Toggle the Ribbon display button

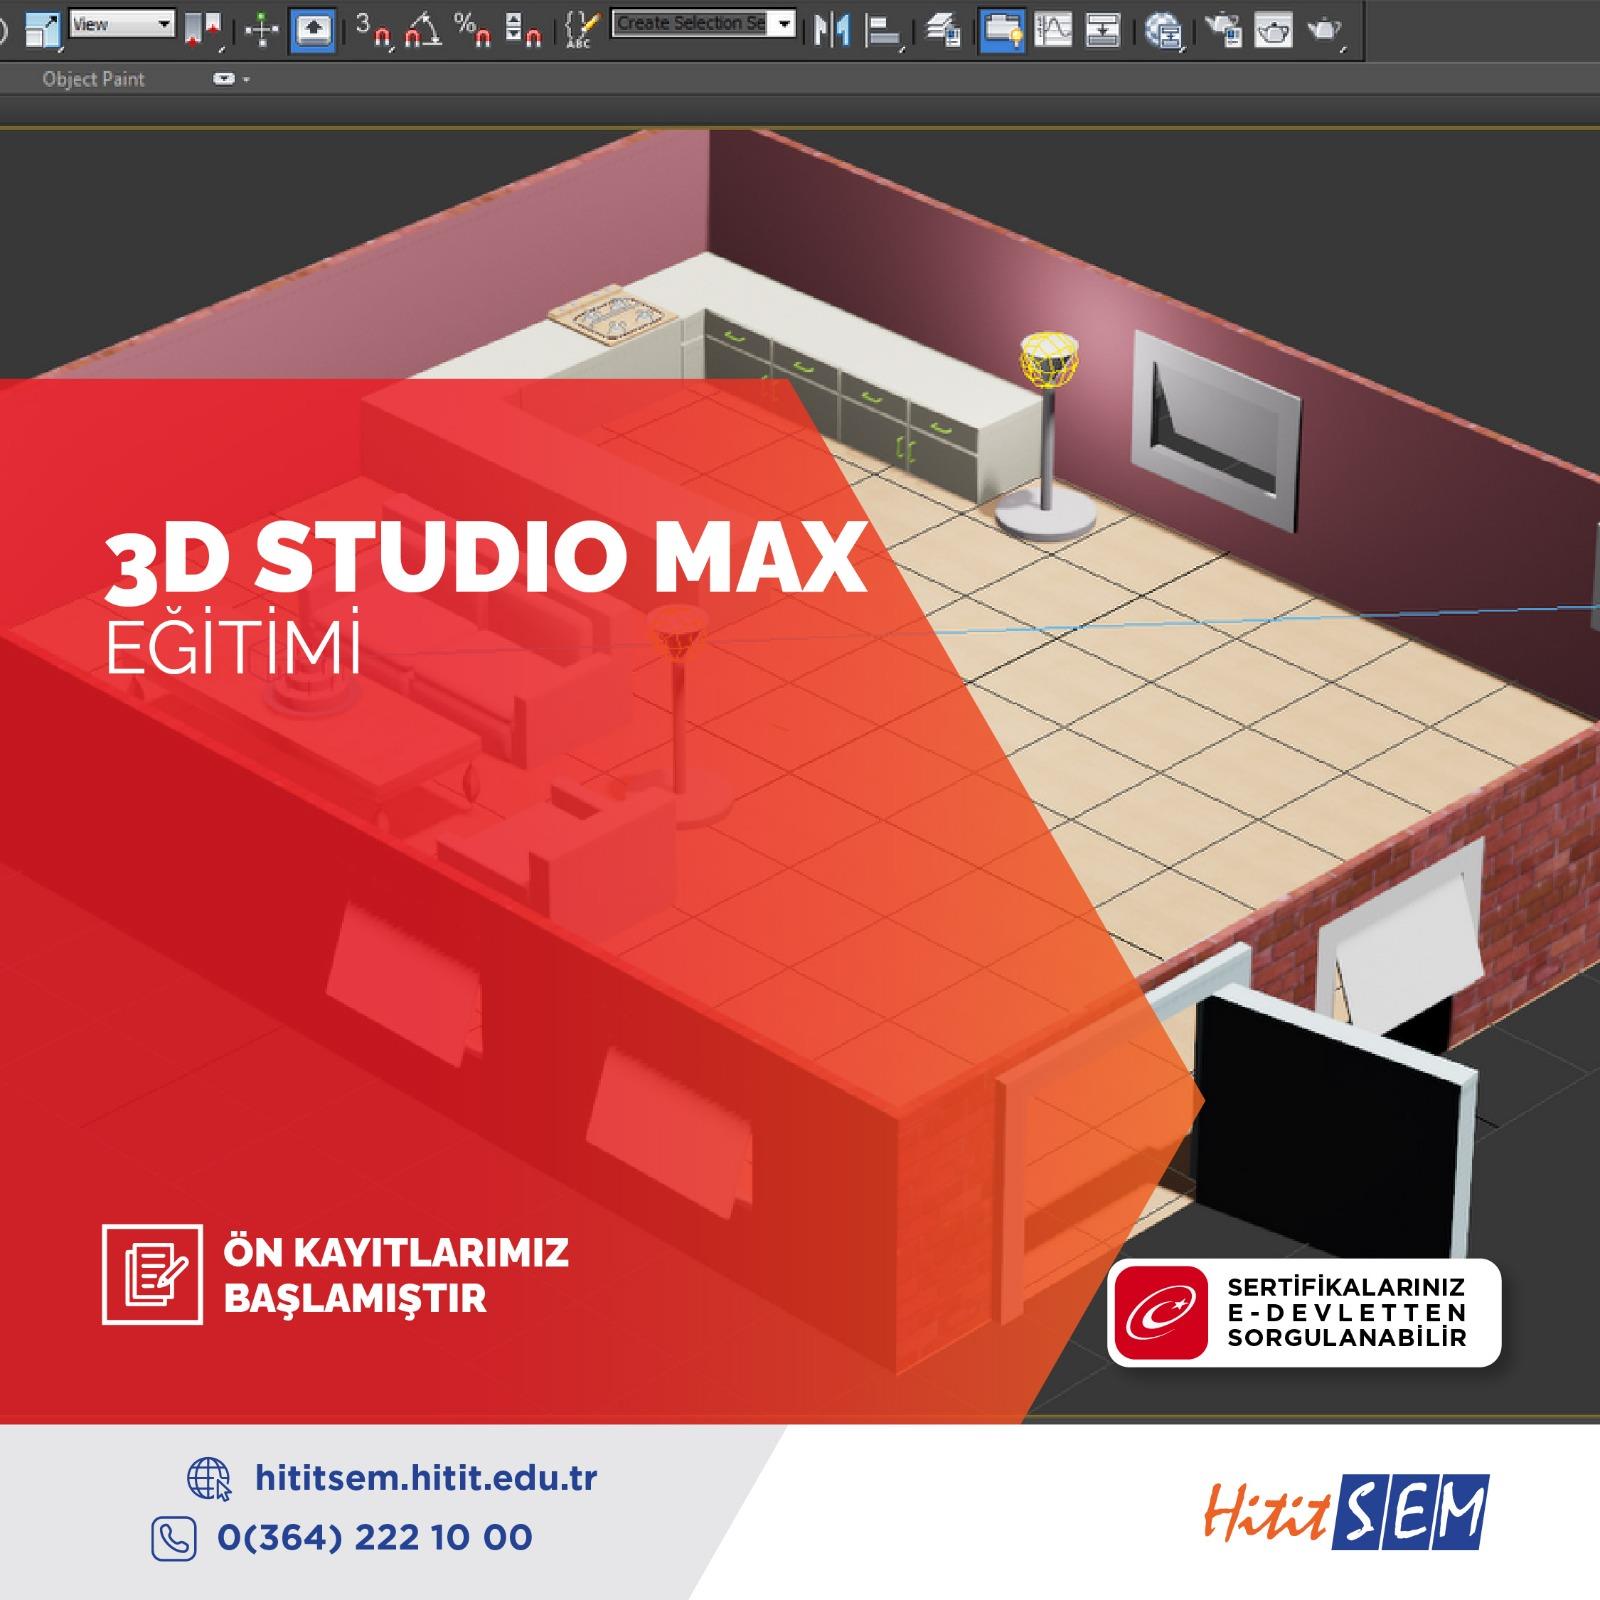1001,31
